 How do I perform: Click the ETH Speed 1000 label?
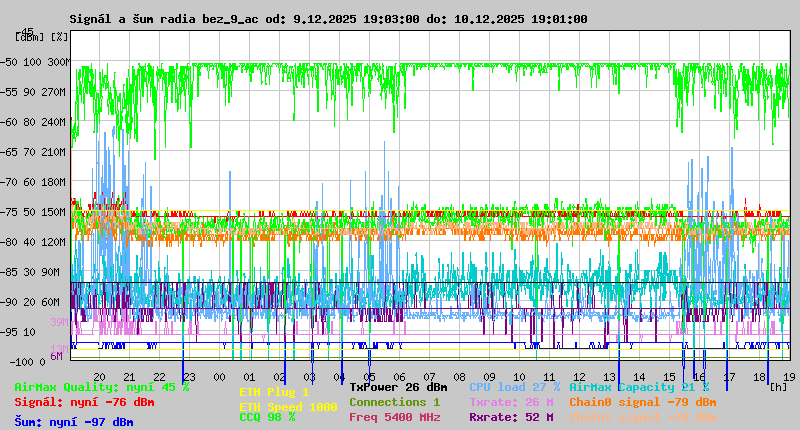(x=288, y=407)
